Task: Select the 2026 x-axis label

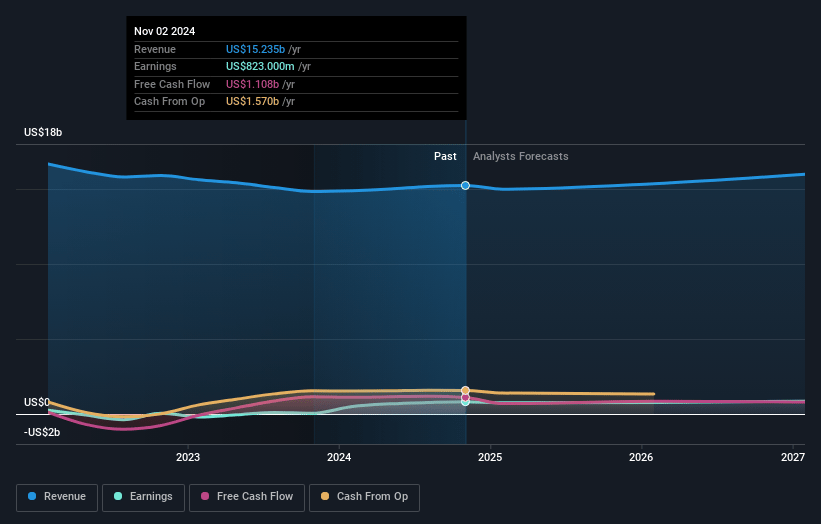Action: tap(641, 457)
